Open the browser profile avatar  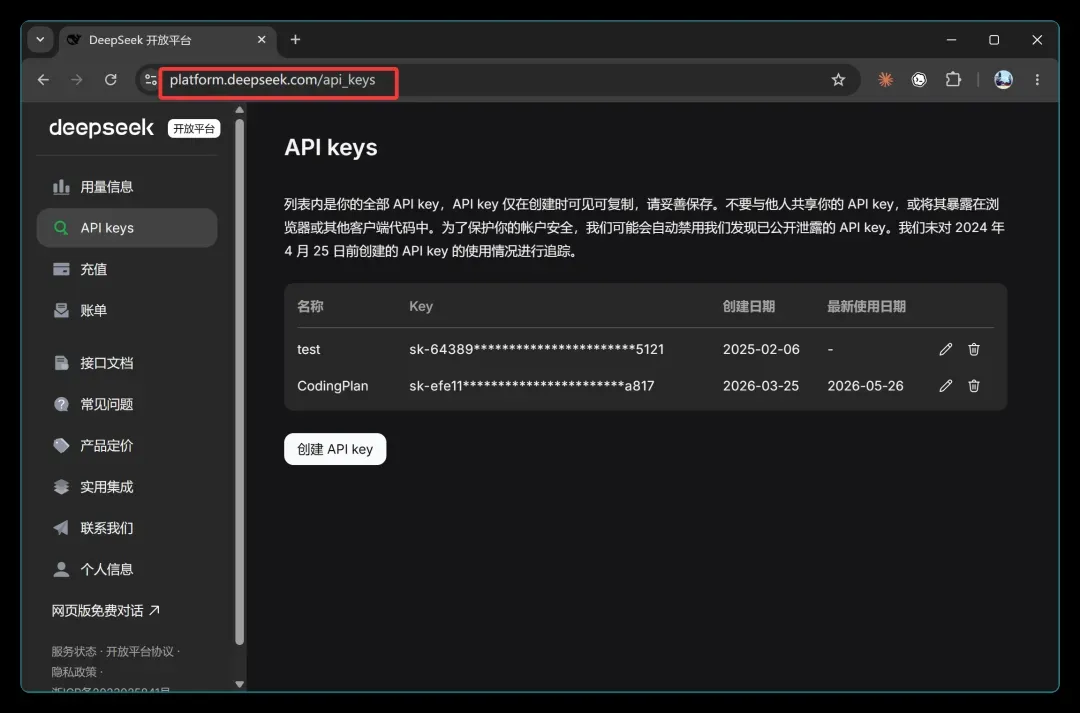tap(1004, 80)
